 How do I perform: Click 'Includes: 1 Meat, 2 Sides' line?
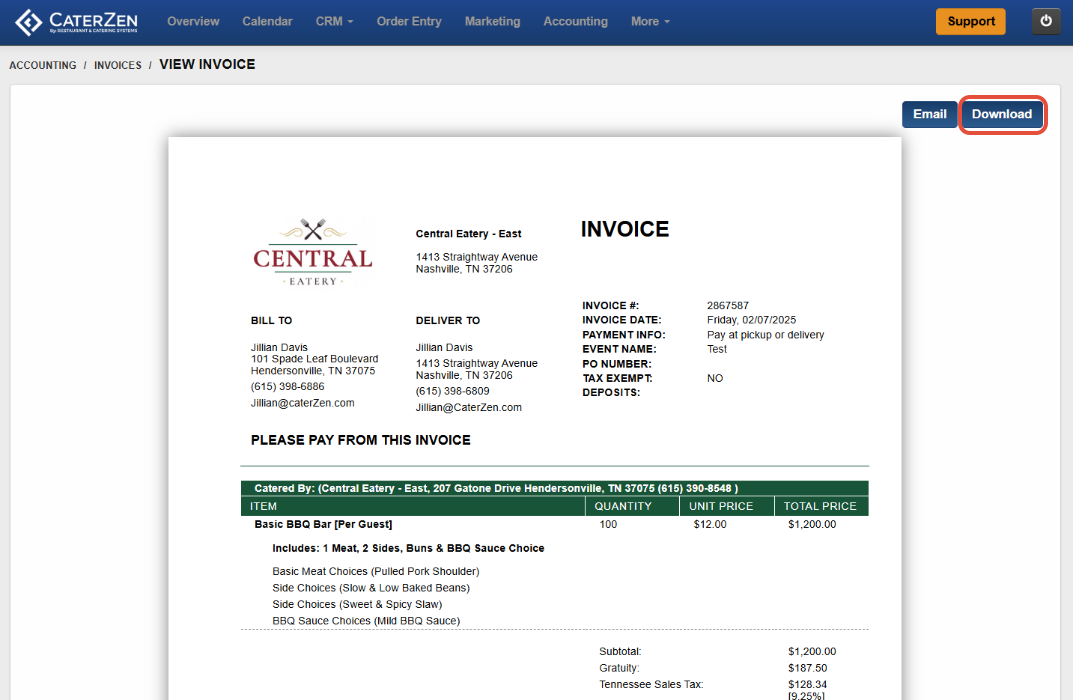click(408, 548)
